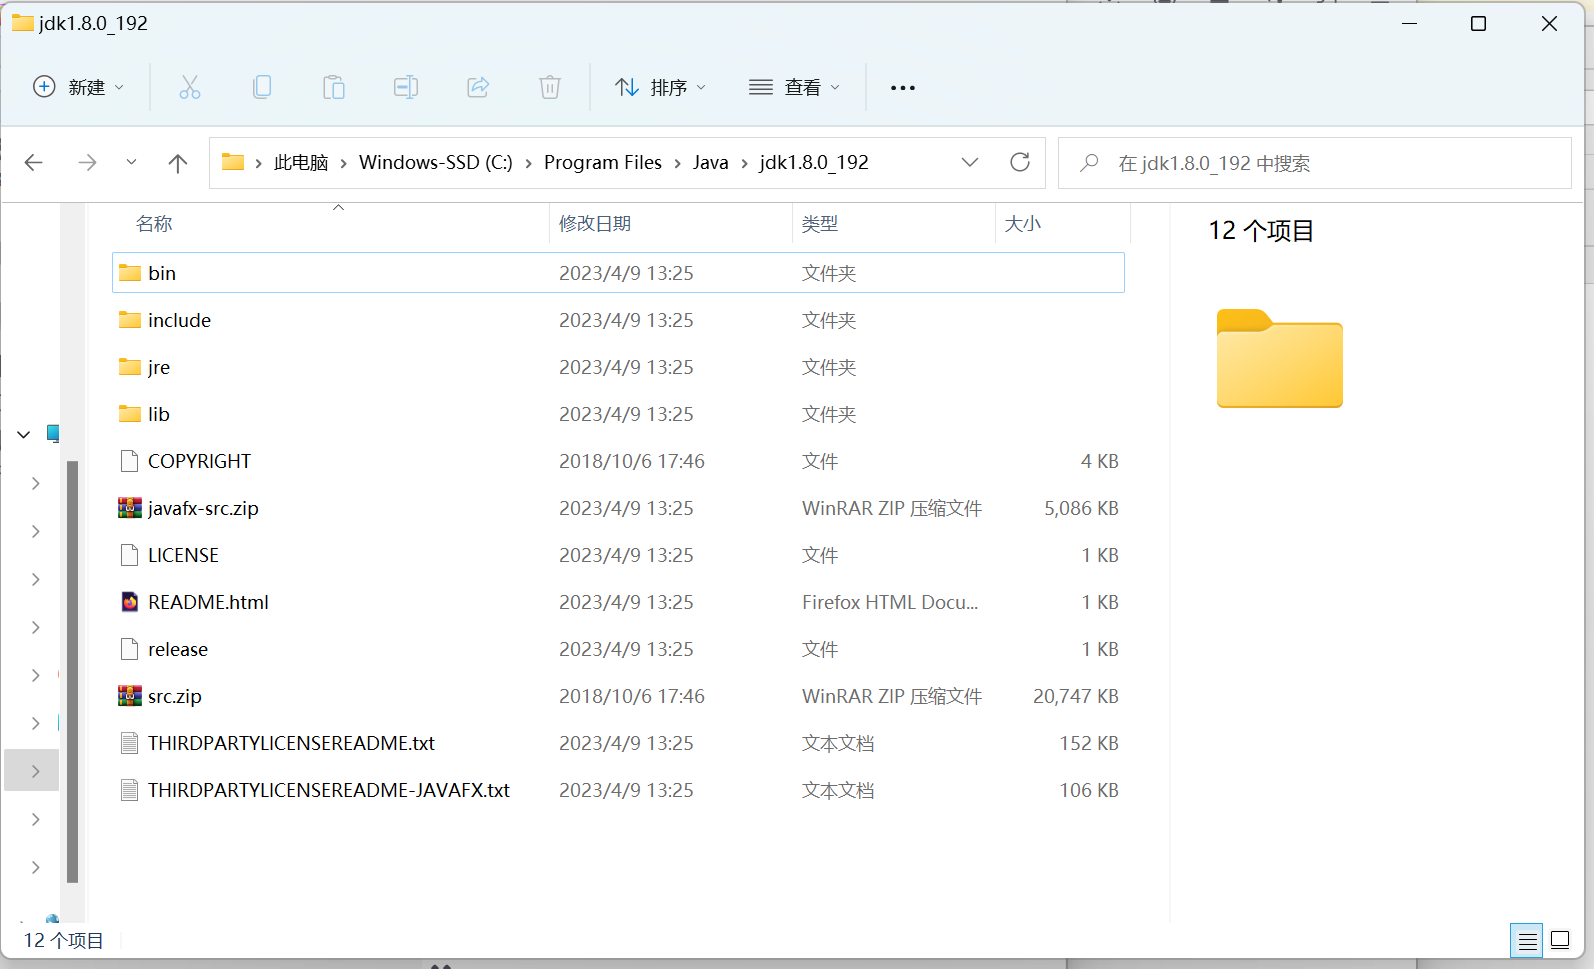Collapse the expanded navigation tree node
Image resolution: width=1594 pixels, height=969 pixels.
[x=24, y=434]
